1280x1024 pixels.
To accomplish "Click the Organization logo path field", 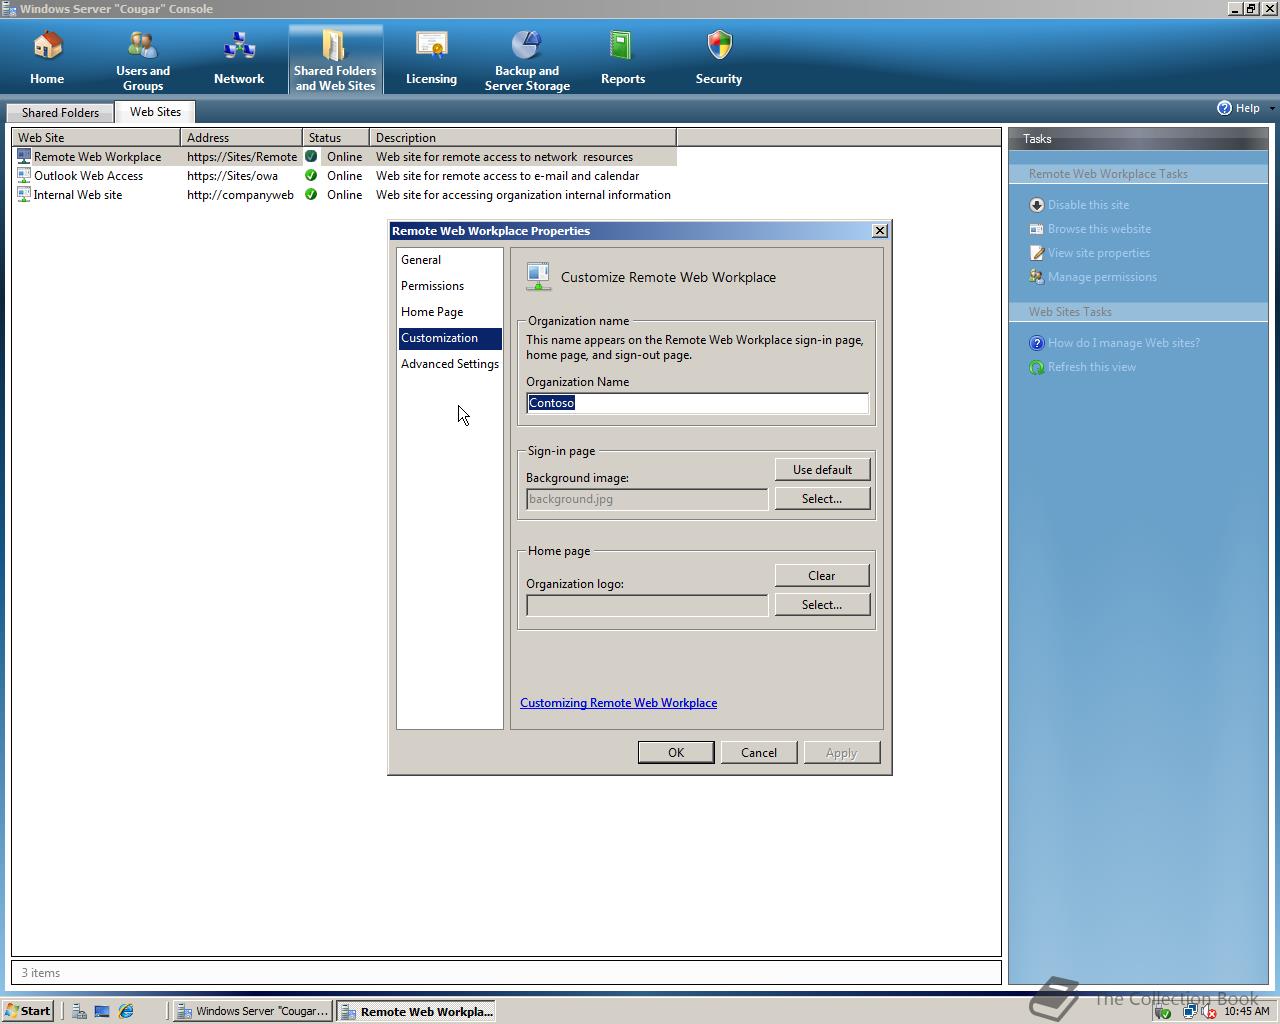I will point(647,605).
